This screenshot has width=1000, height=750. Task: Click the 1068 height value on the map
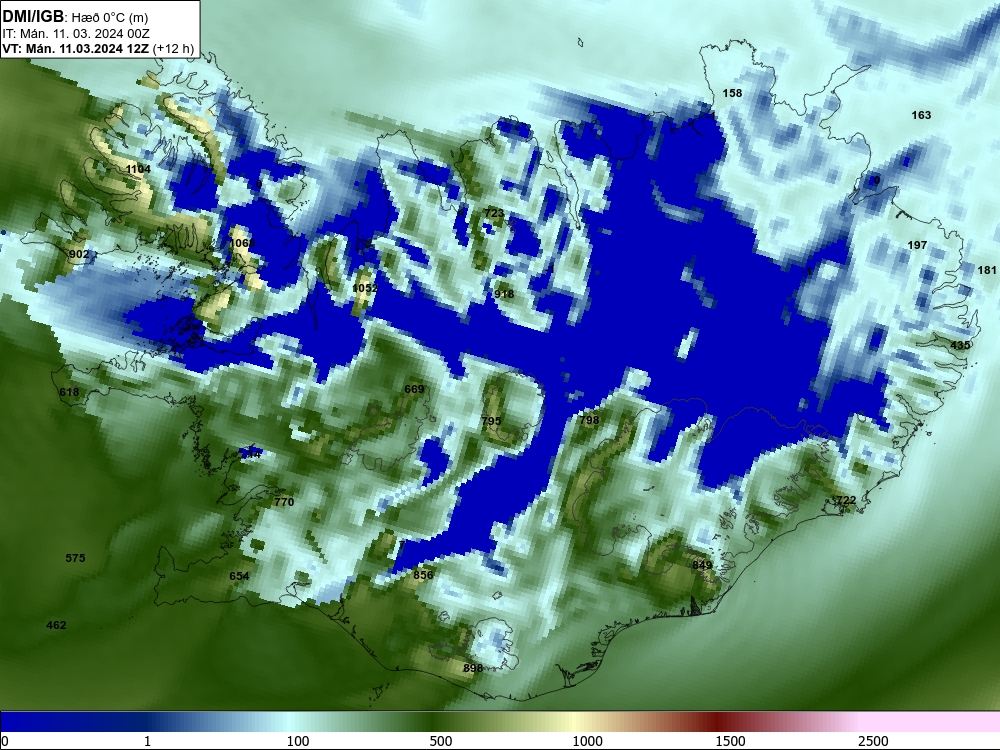tap(242, 243)
